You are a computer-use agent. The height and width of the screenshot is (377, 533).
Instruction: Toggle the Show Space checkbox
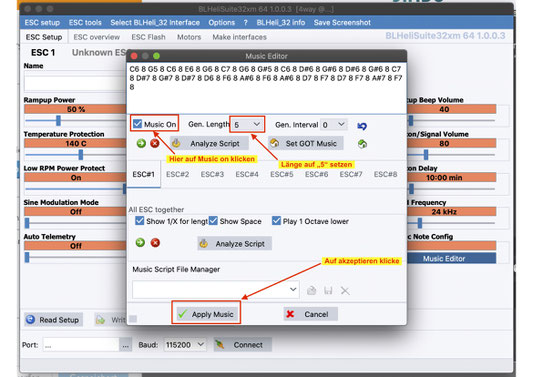coord(213,221)
